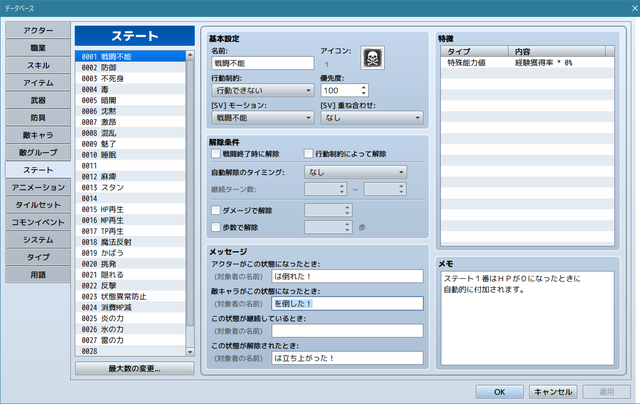Viewport: 640px width, 404px height.
Task: Click 最大数の変更 button
Action: click(134, 369)
